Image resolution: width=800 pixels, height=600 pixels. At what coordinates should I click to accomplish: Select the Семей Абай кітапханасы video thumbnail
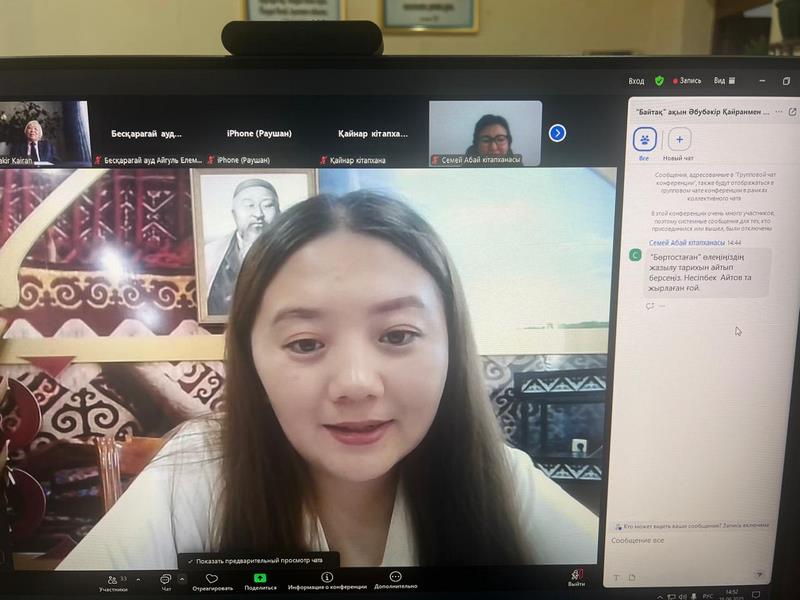486,132
